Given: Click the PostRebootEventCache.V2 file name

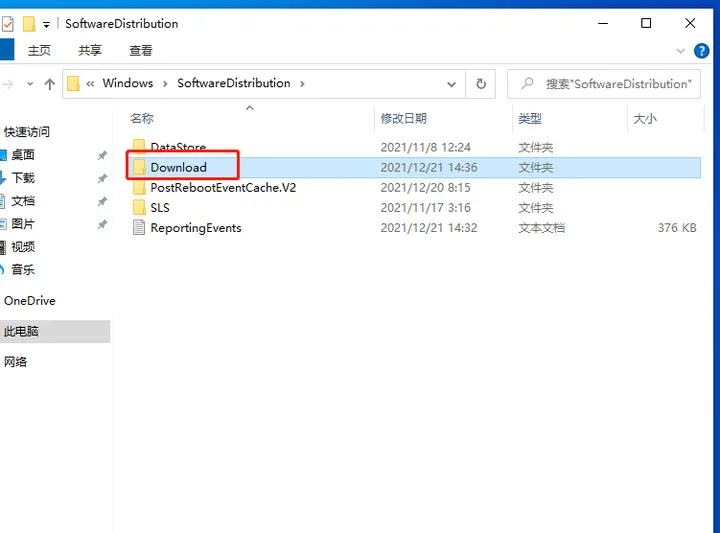Looking at the screenshot, I should (x=223, y=188).
